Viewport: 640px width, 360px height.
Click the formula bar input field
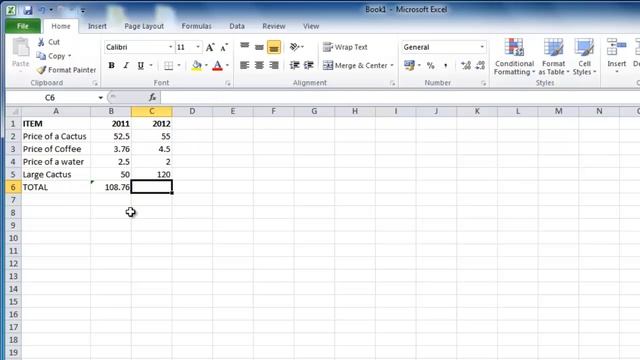(400, 98)
